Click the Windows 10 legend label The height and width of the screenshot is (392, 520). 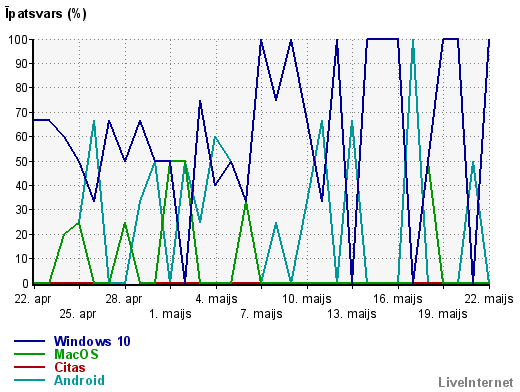92,341
